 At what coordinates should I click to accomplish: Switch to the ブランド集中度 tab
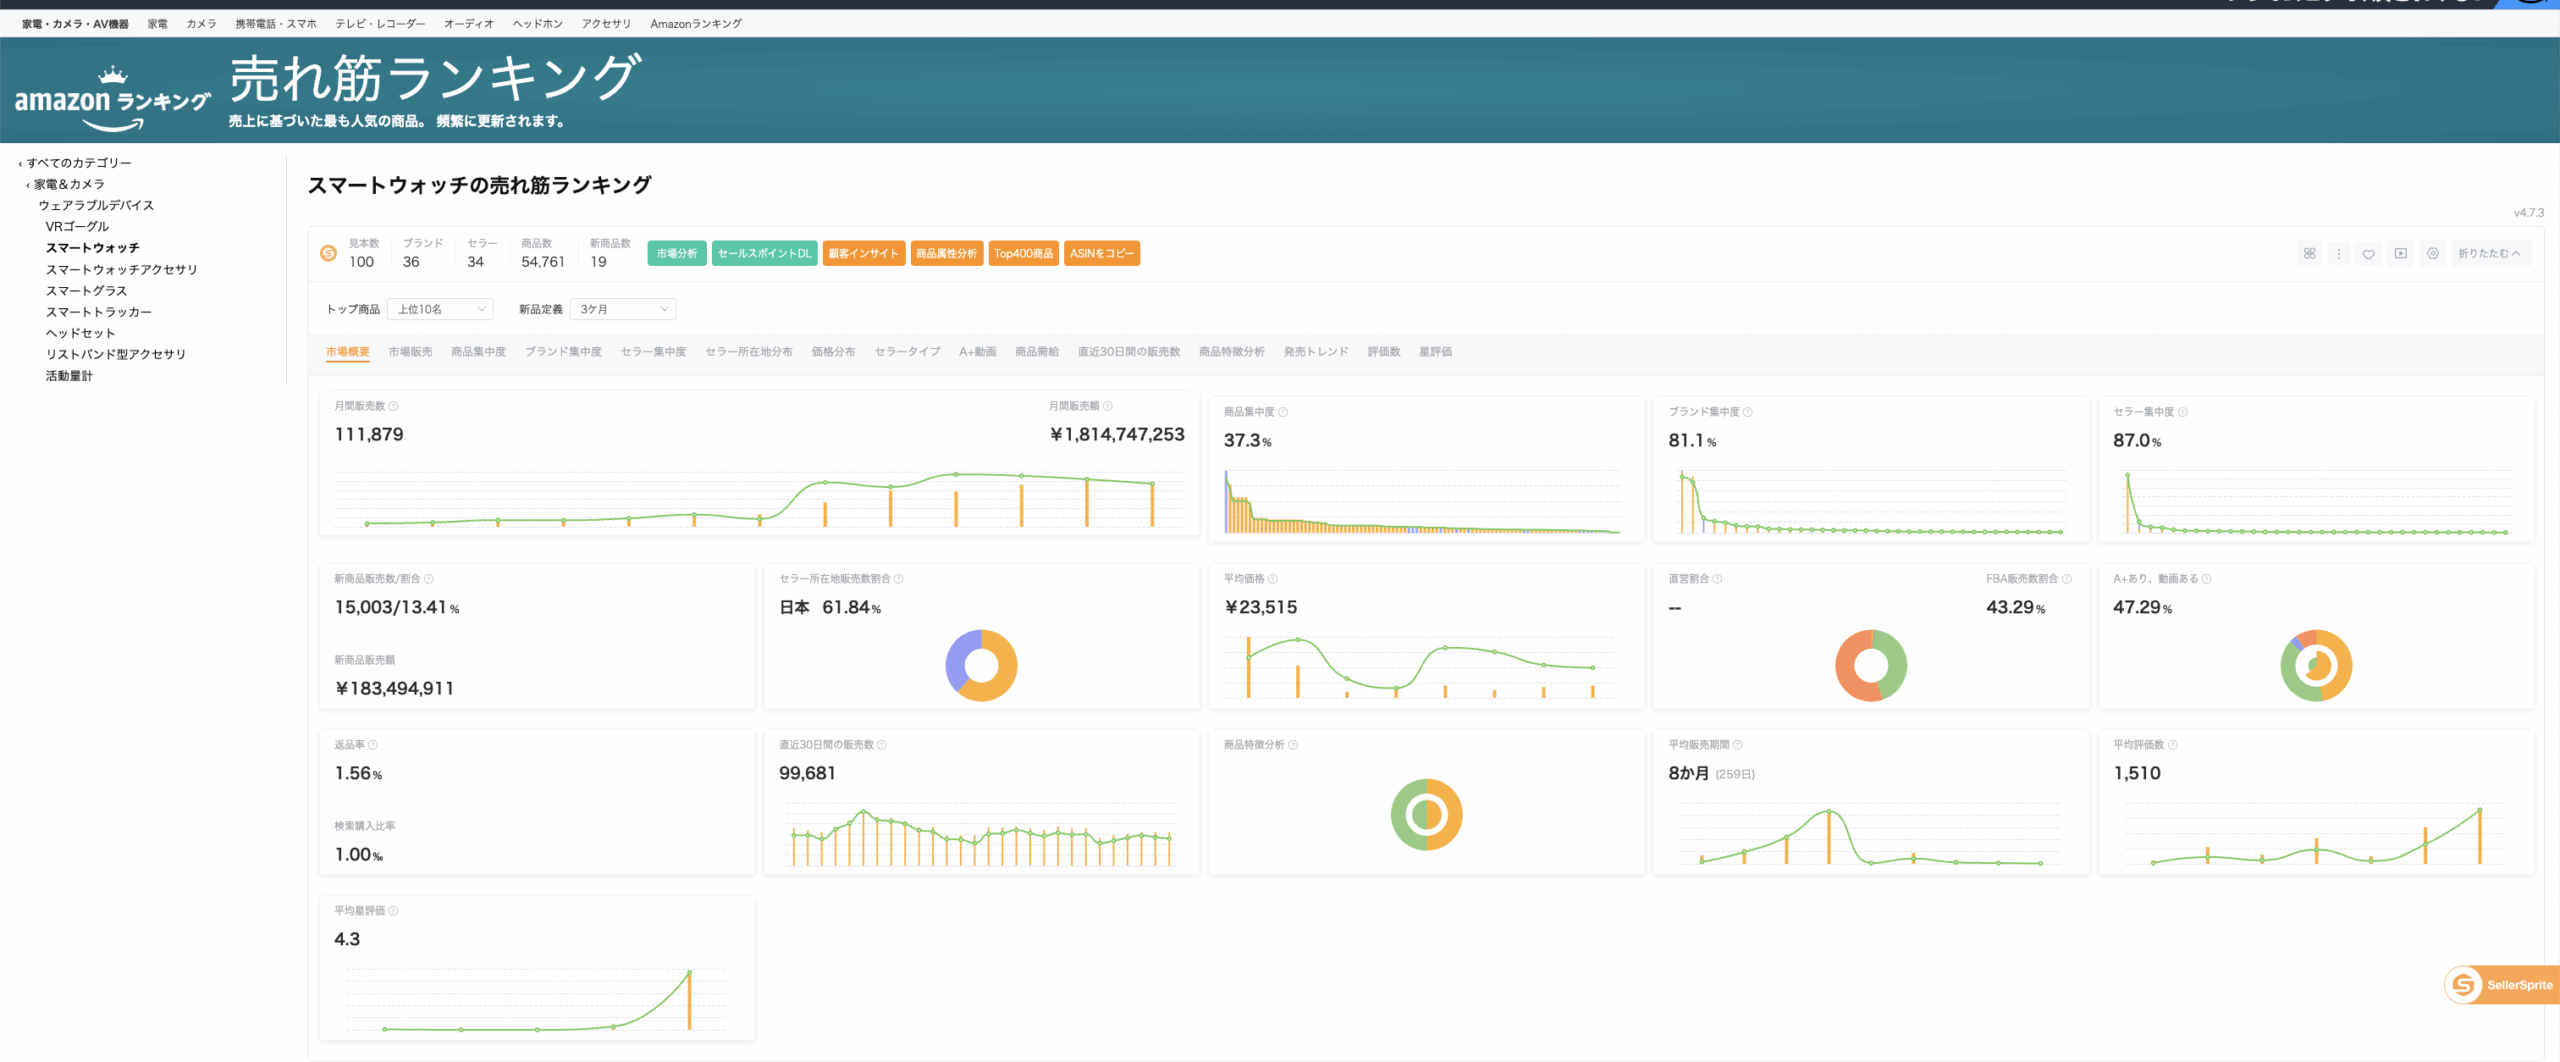pyautogui.click(x=563, y=352)
